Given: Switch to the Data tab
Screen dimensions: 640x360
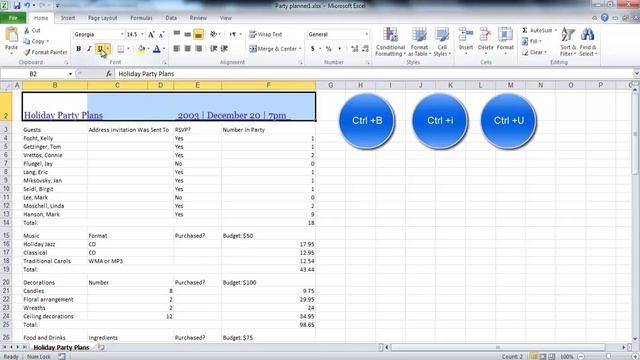Looking at the screenshot, I should click(x=171, y=18).
